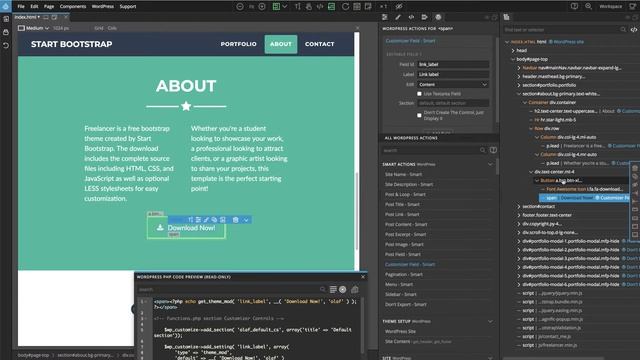Open the element code panel icon
This screenshot has width=640, height=360.
tap(411, 17)
